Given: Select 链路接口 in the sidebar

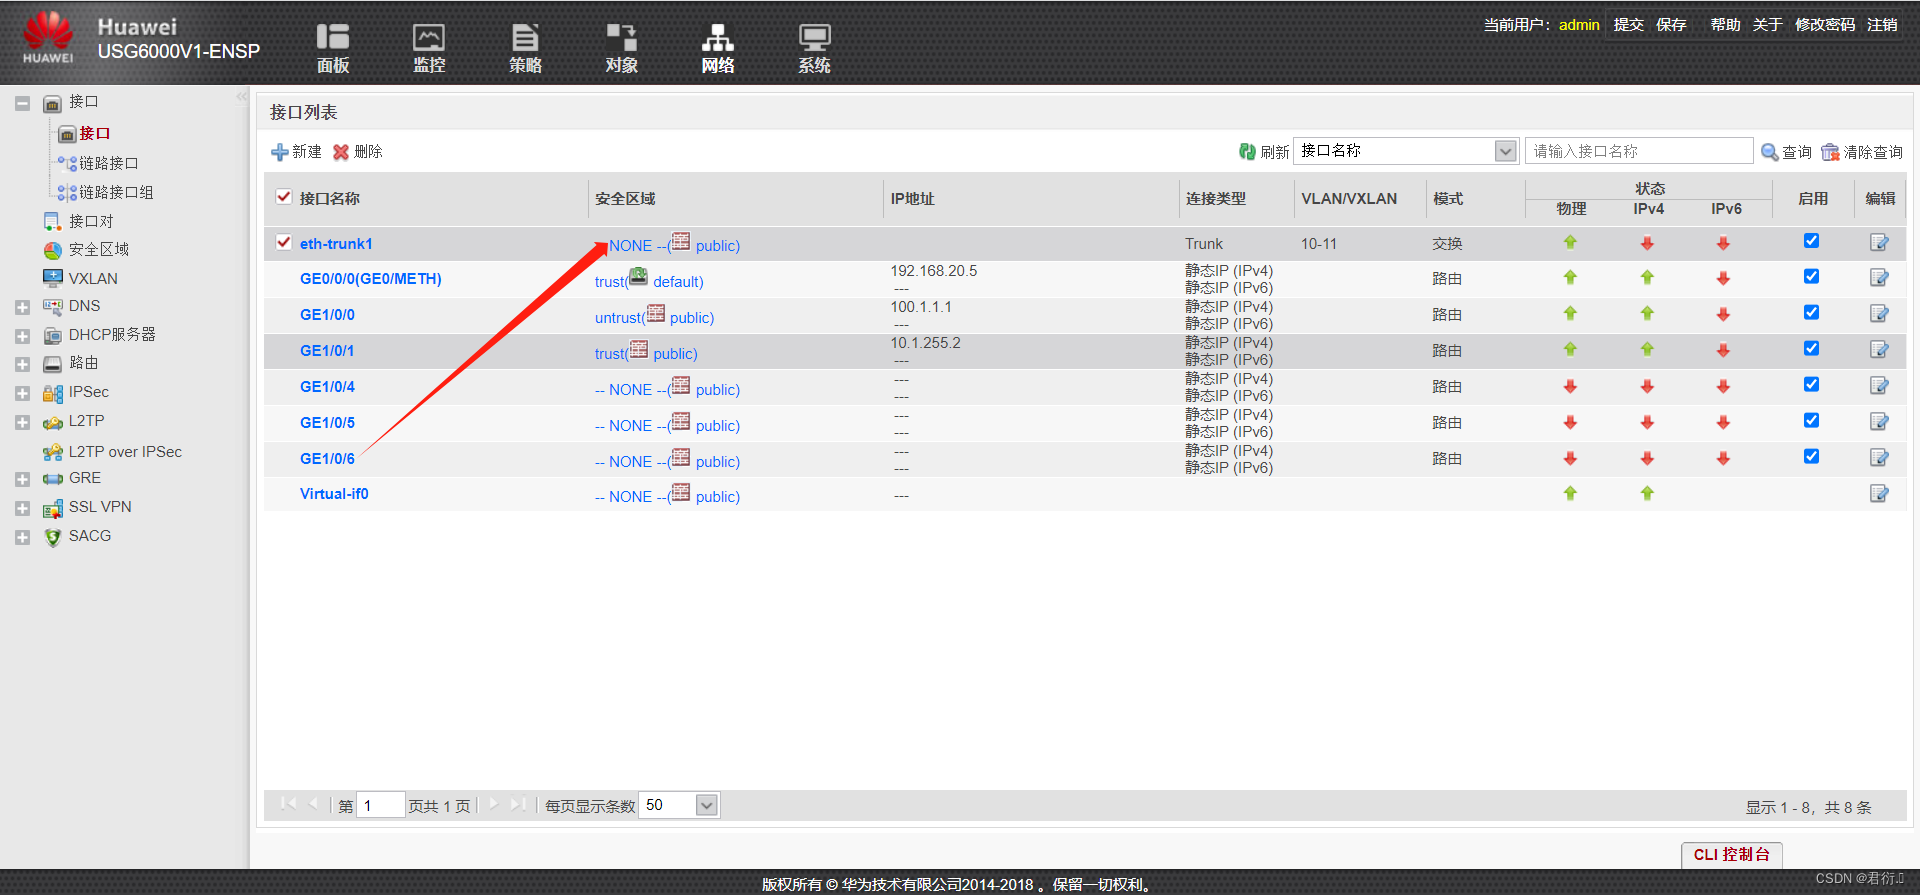Looking at the screenshot, I should [108, 163].
